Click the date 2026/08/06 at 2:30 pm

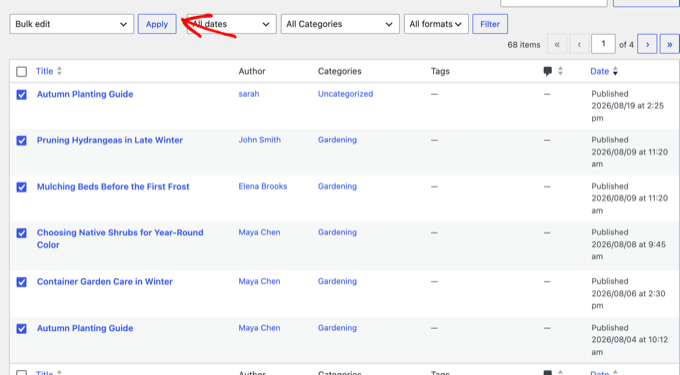tap(628, 299)
